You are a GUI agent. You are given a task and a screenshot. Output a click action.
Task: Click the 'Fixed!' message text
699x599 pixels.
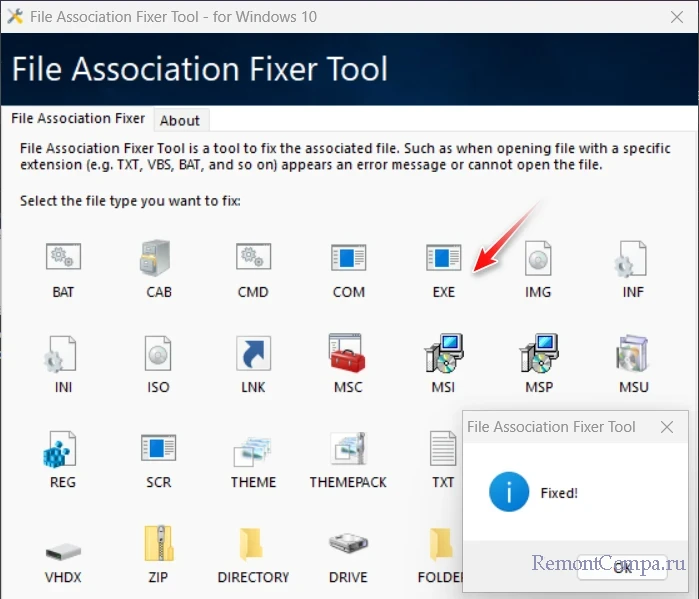(x=559, y=493)
